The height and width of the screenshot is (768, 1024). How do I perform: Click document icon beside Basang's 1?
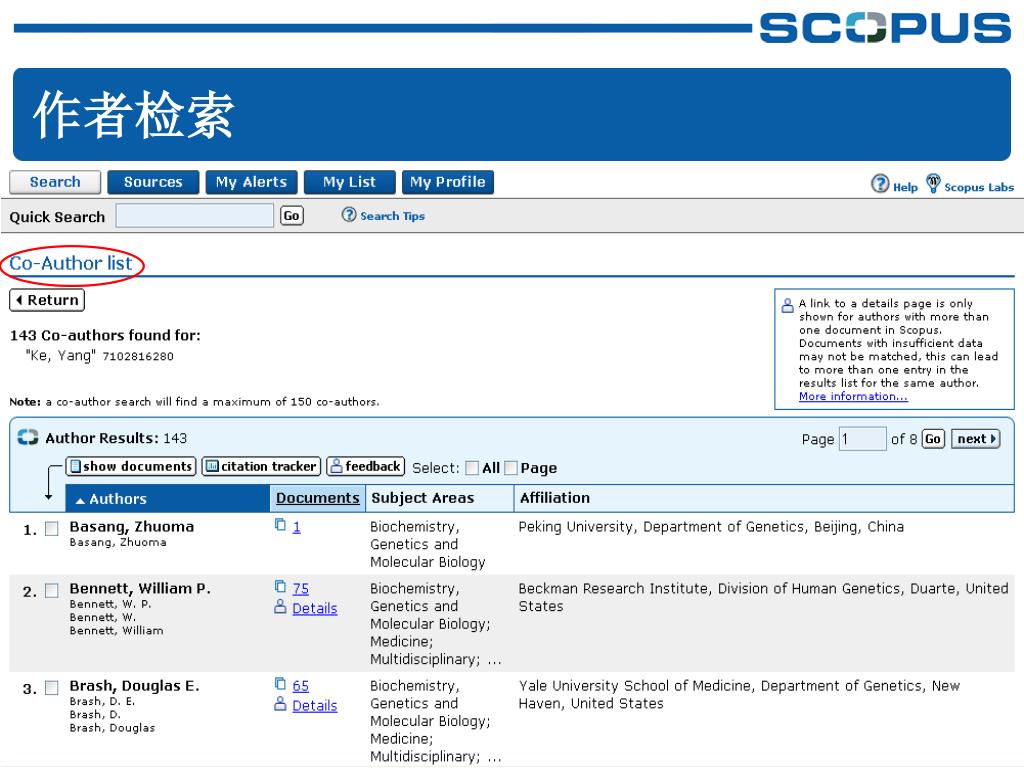coord(280,524)
